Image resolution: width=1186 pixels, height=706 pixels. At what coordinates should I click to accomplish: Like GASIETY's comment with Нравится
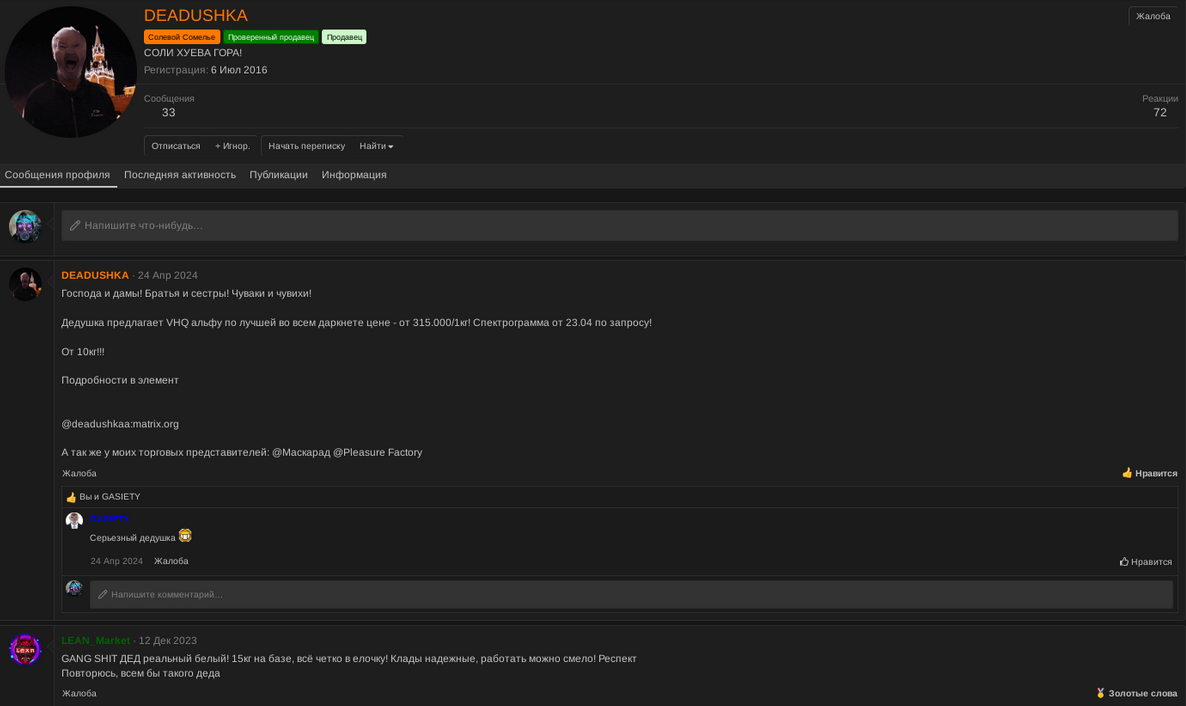pos(1145,562)
